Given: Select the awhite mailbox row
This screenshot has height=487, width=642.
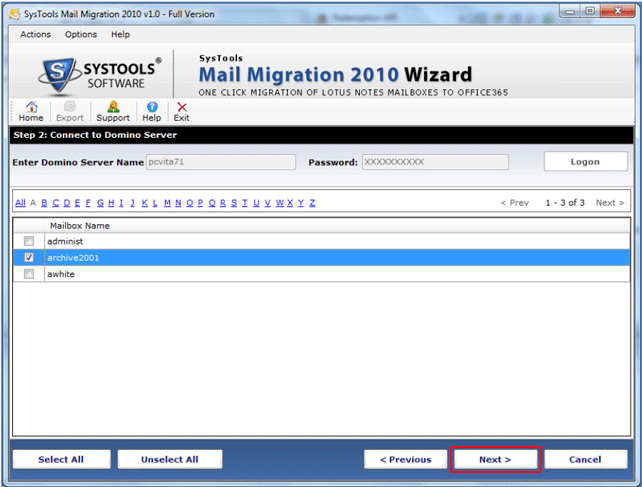Looking at the screenshot, I should [321, 274].
